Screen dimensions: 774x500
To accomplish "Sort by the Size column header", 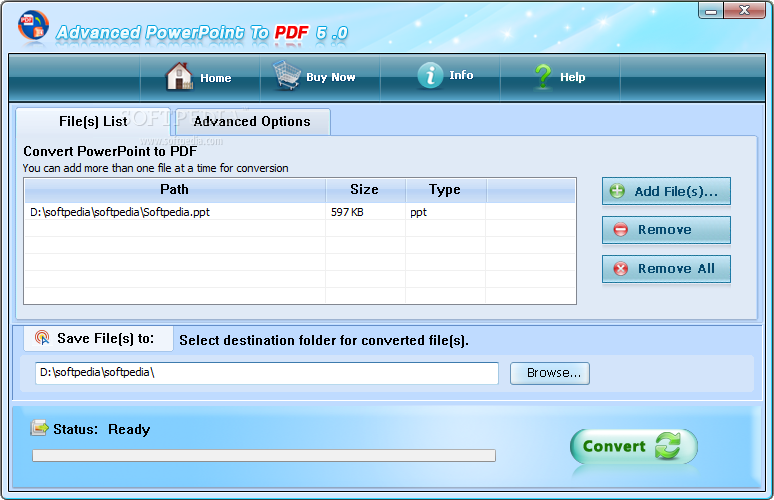I will point(365,190).
